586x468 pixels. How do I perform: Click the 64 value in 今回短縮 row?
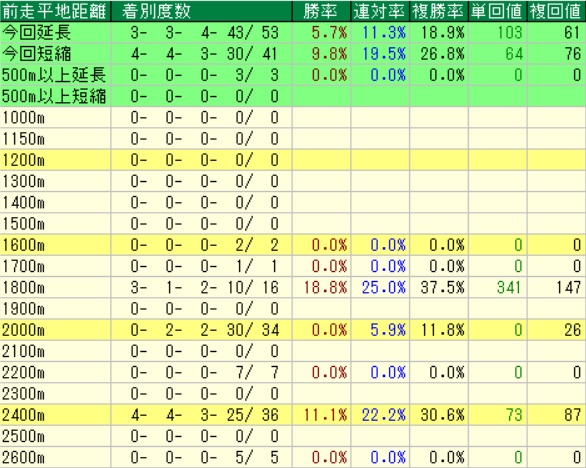coord(514,54)
